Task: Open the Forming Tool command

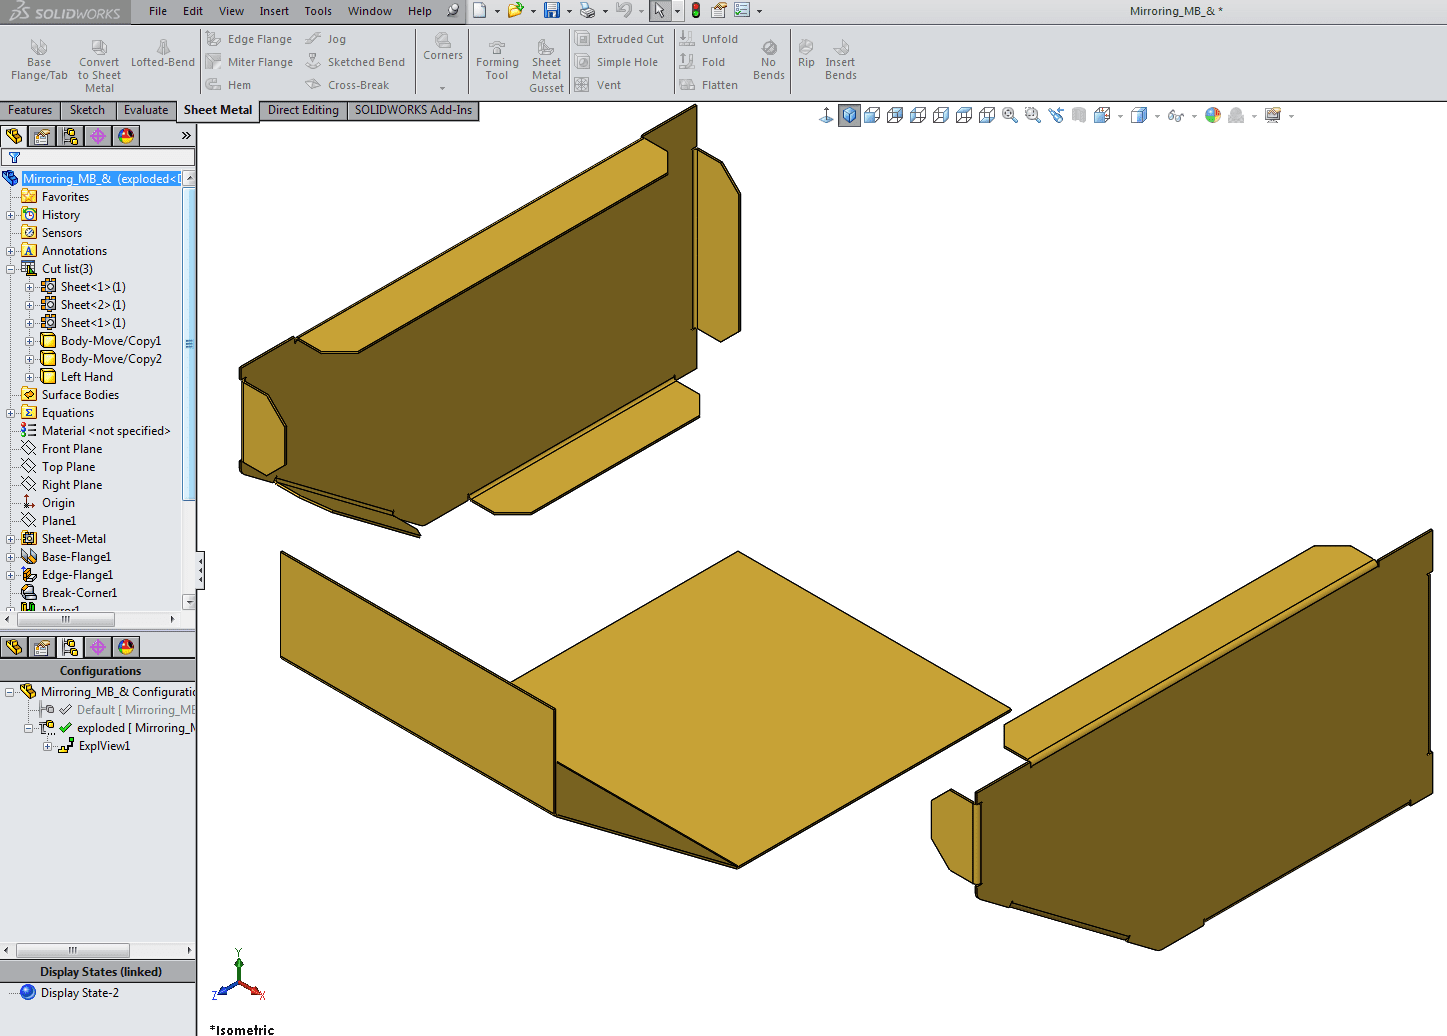Action: tap(497, 60)
